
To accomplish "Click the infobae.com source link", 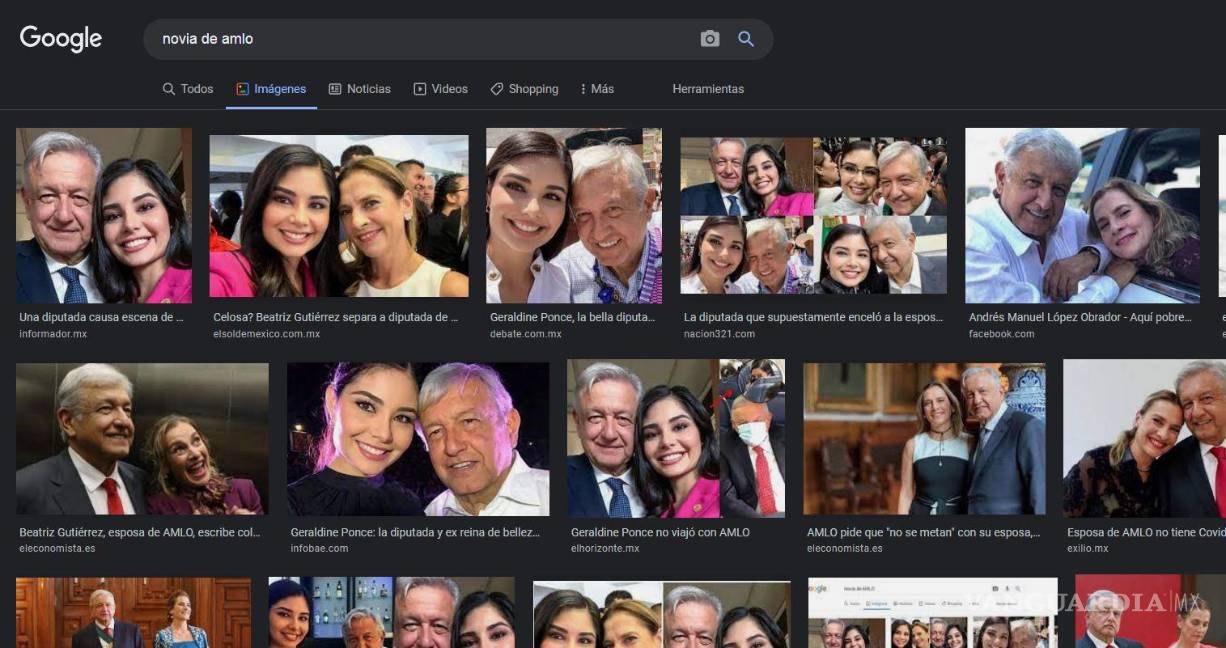I will pos(319,548).
